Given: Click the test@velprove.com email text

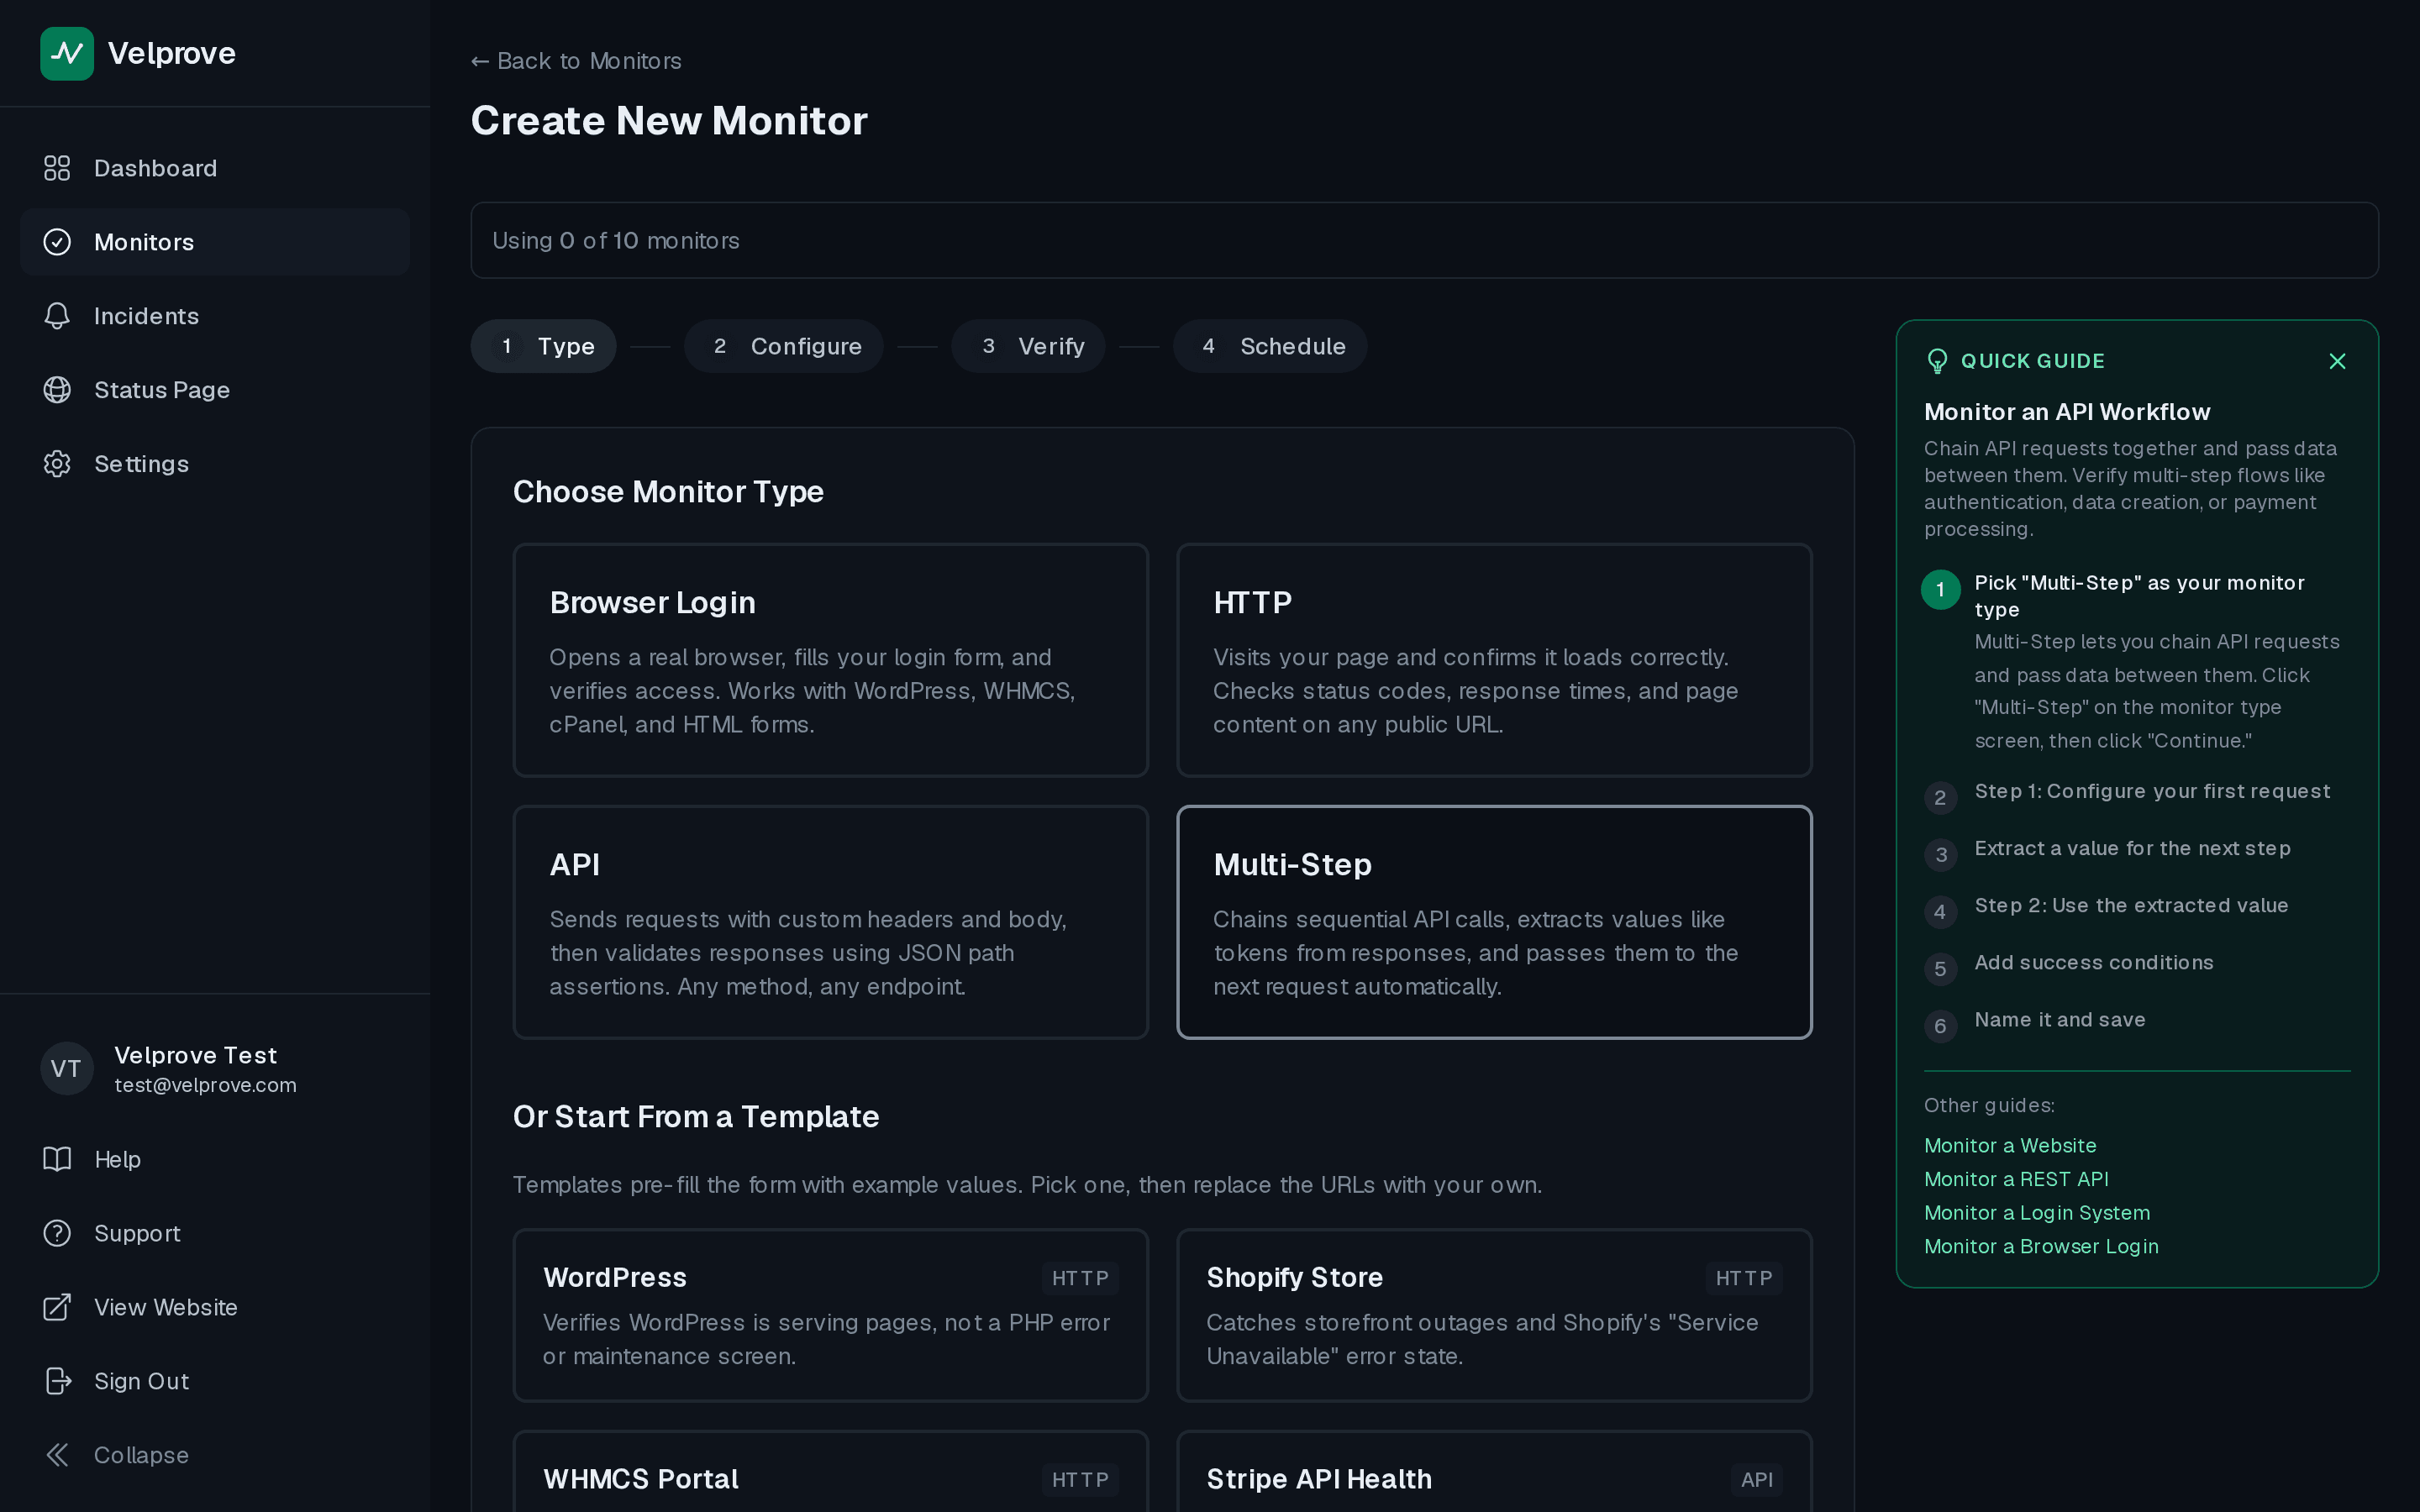Looking at the screenshot, I should [x=205, y=1085].
